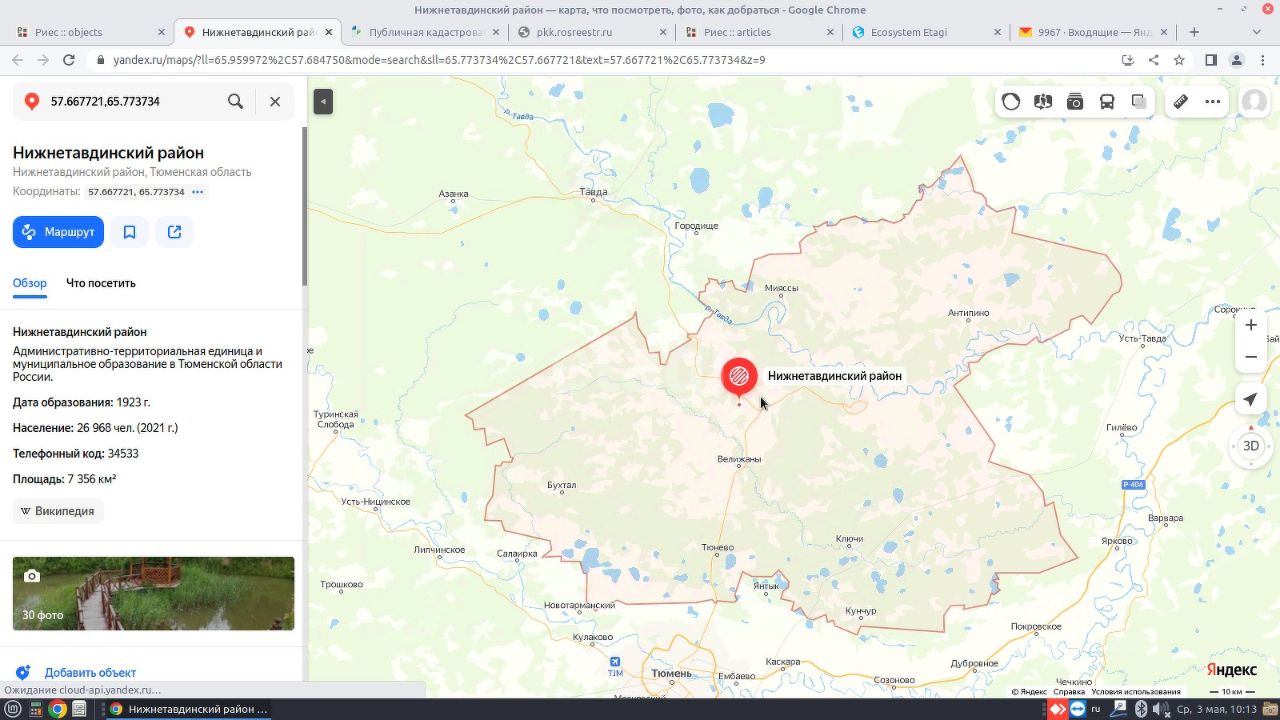
Task: Toggle the 3D map tilt
Action: point(1250,446)
